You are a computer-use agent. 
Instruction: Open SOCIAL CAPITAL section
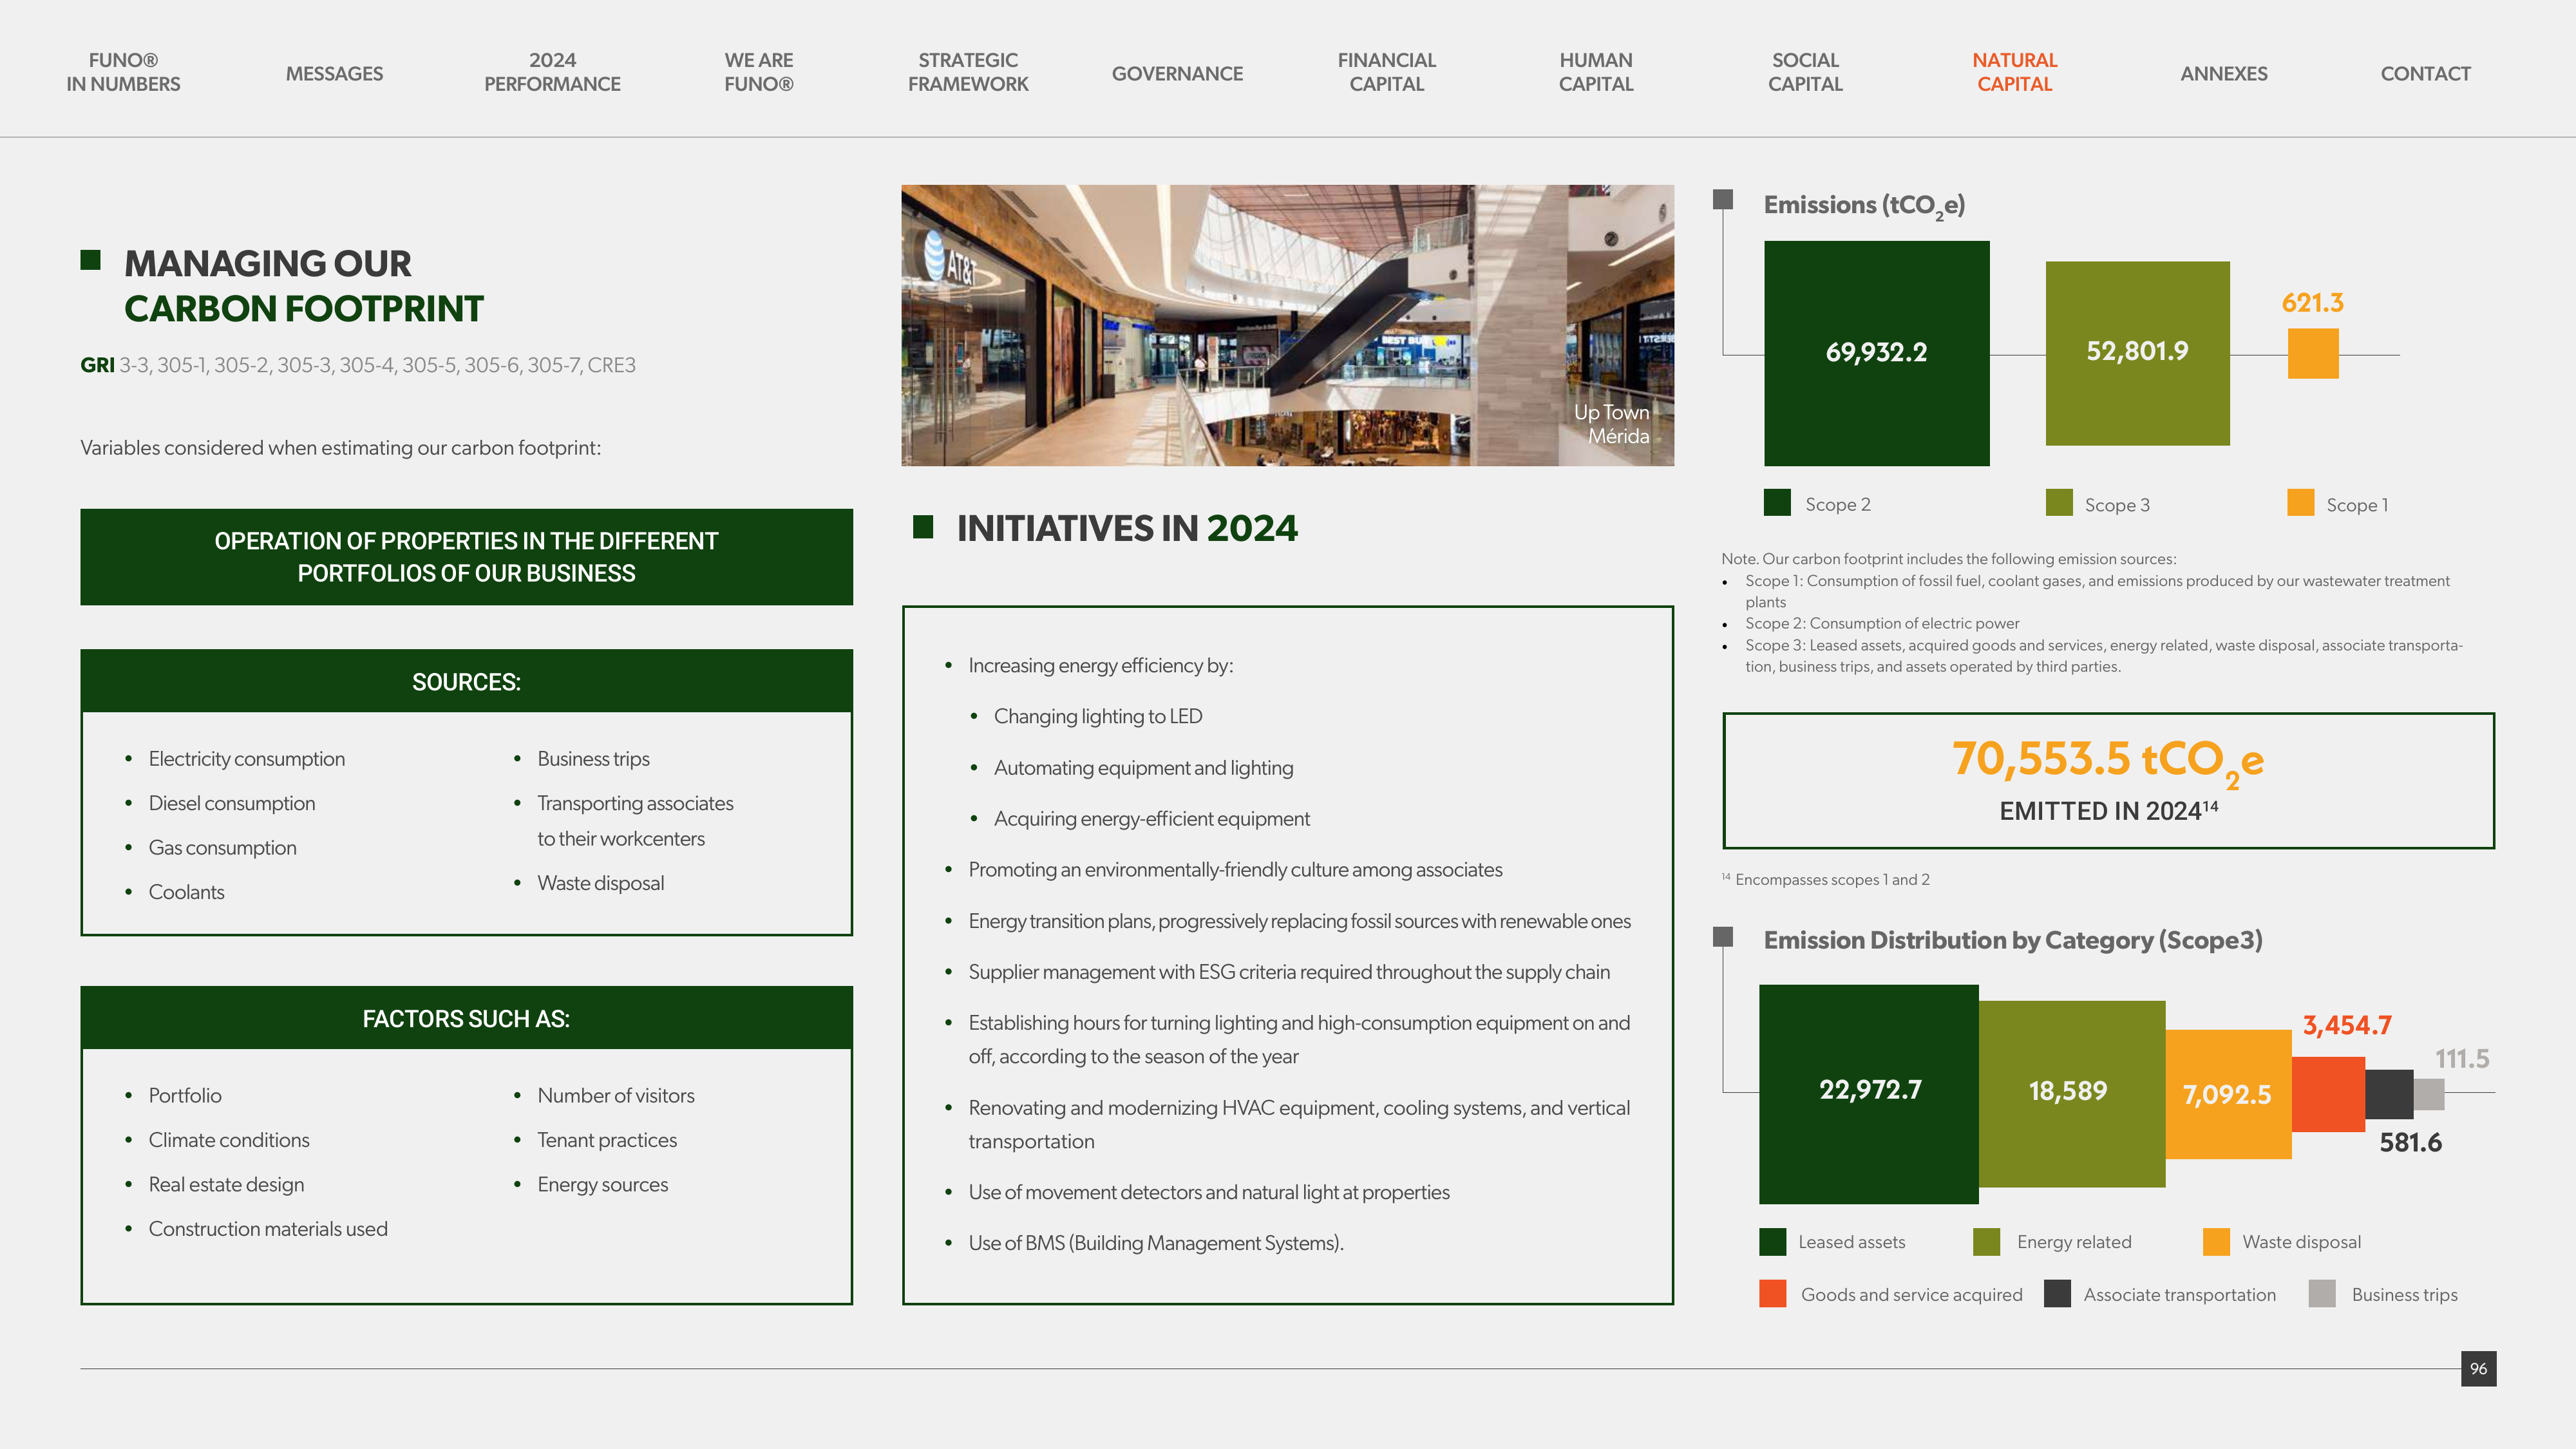1805,72
